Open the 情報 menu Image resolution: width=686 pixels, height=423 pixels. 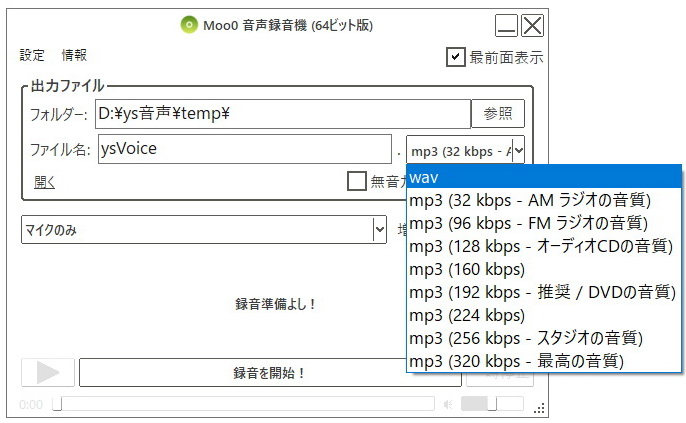(74, 55)
